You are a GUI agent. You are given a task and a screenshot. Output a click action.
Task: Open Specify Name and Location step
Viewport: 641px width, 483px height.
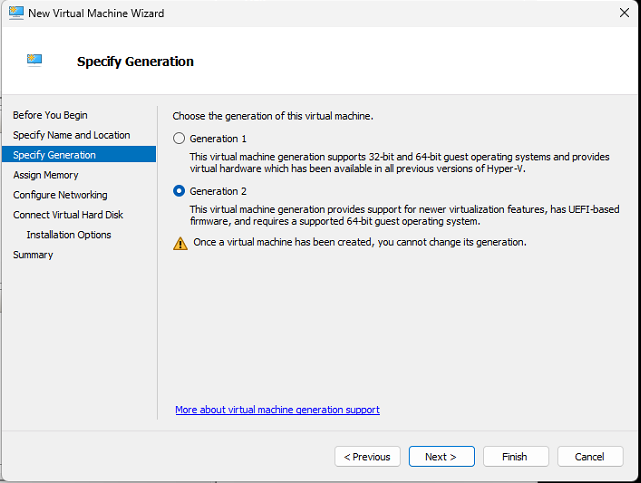72,135
